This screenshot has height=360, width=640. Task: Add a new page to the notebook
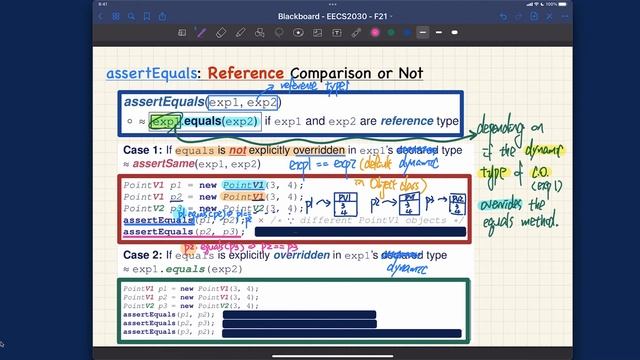coord(534,16)
